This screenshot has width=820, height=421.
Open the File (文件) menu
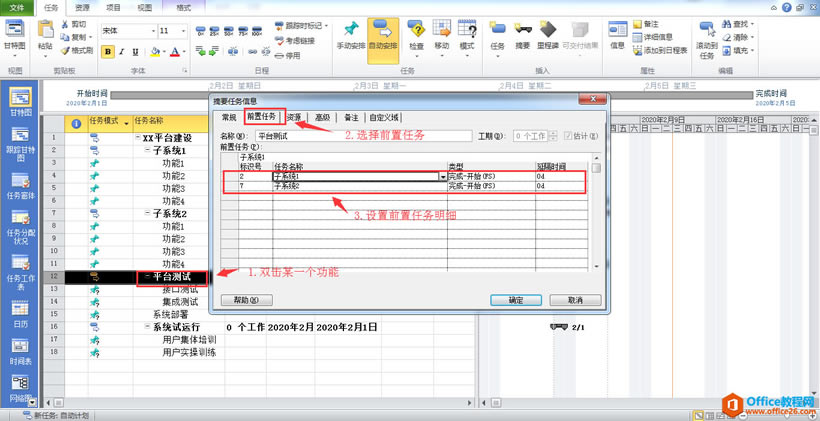[x=17, y=7]
